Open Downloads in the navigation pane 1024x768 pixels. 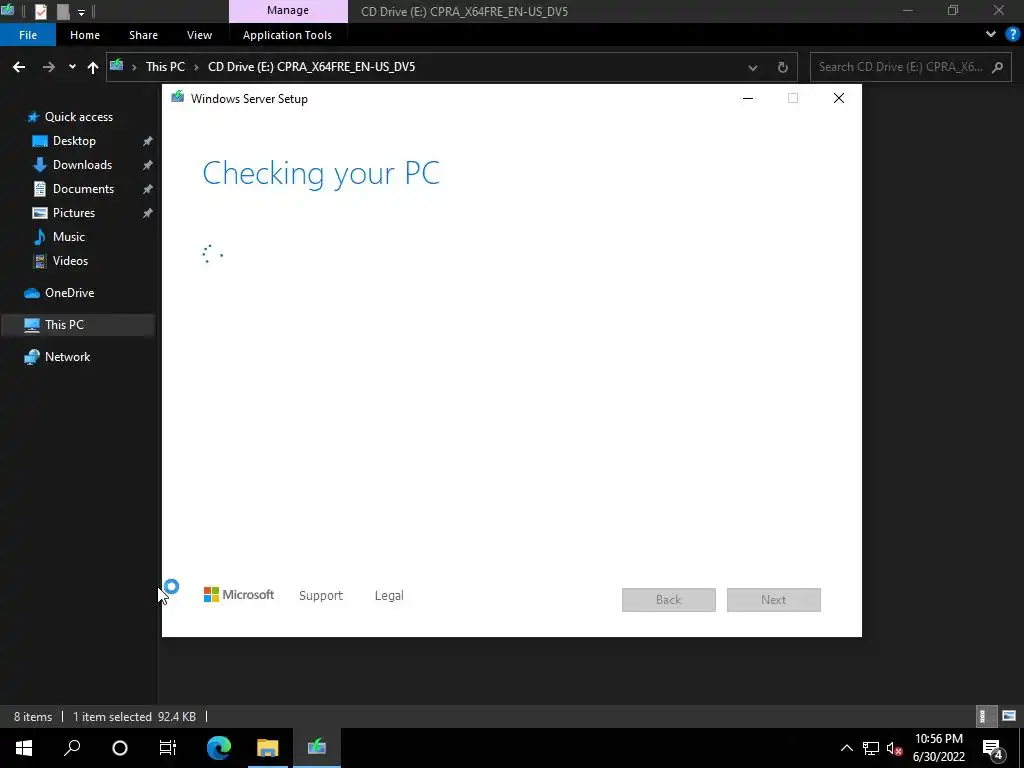pyautogui.click(x=82, y=165)
